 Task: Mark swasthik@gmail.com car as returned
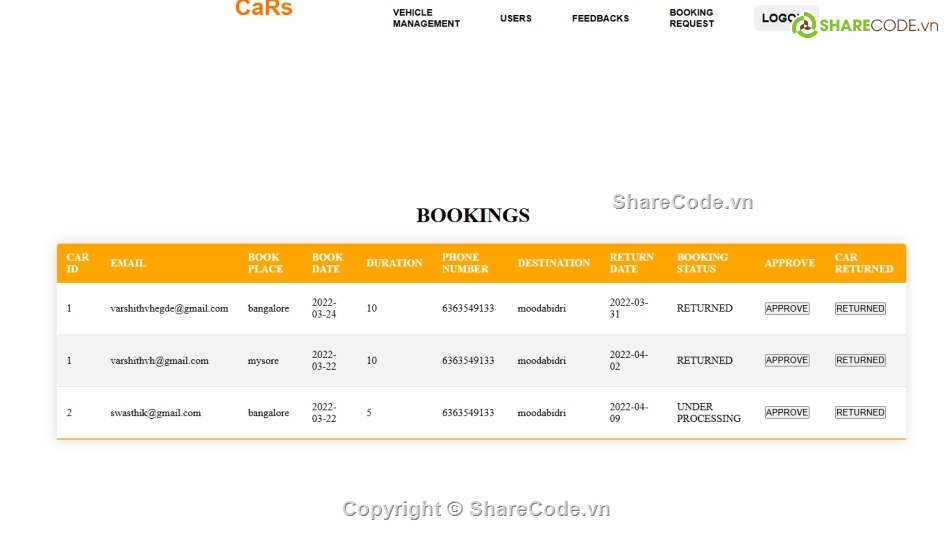click(x=860, y=412)
